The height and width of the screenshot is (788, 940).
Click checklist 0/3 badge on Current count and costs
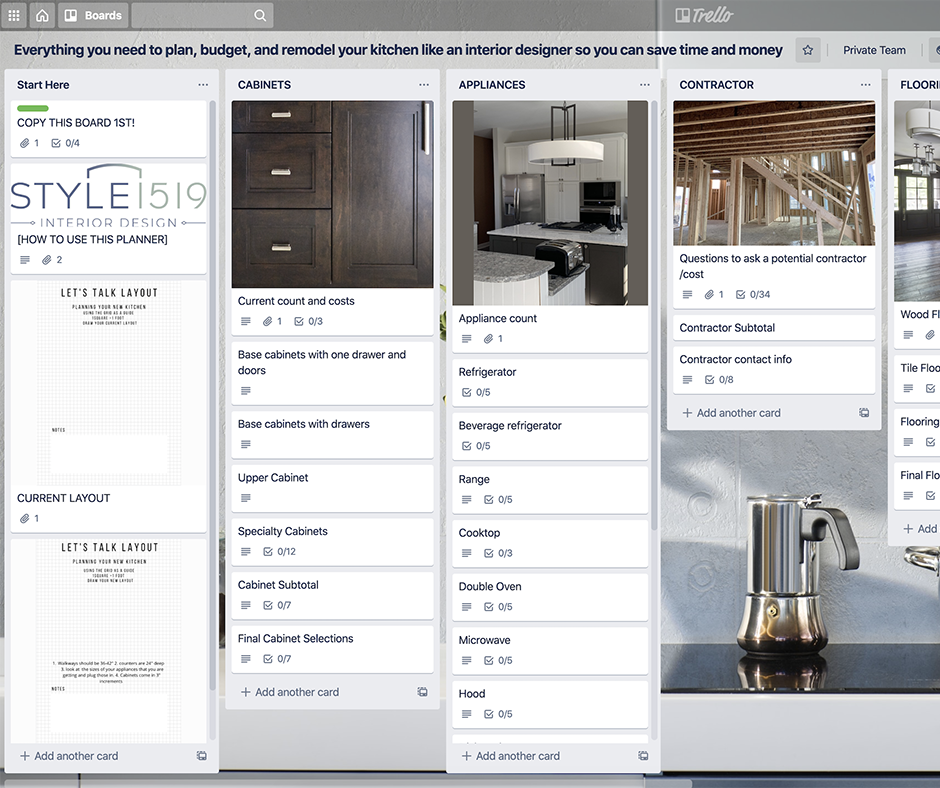309,321
